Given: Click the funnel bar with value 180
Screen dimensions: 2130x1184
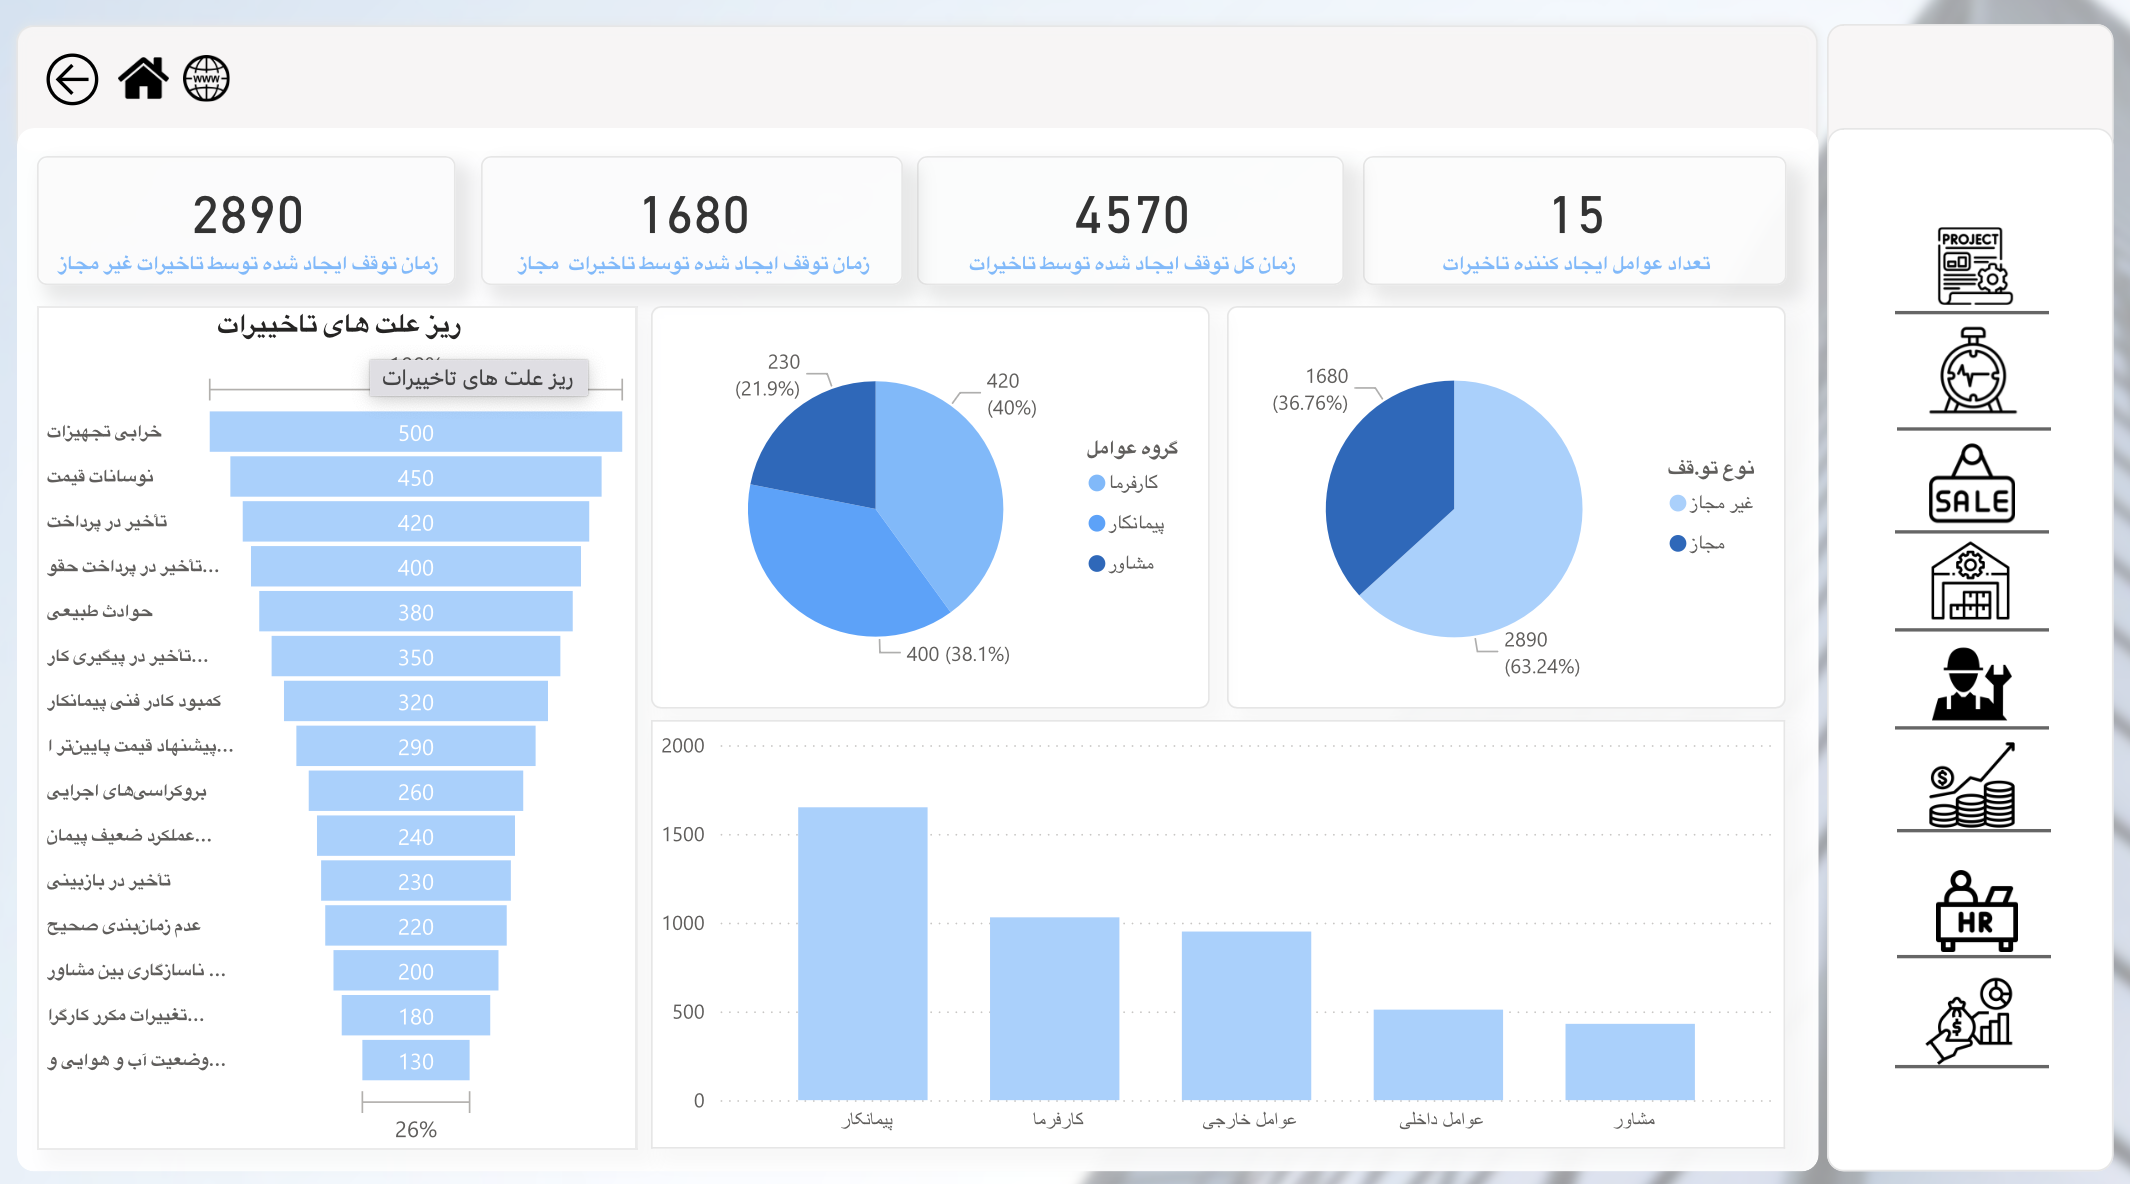Looking at the screenshot, I should (416, 1016).
